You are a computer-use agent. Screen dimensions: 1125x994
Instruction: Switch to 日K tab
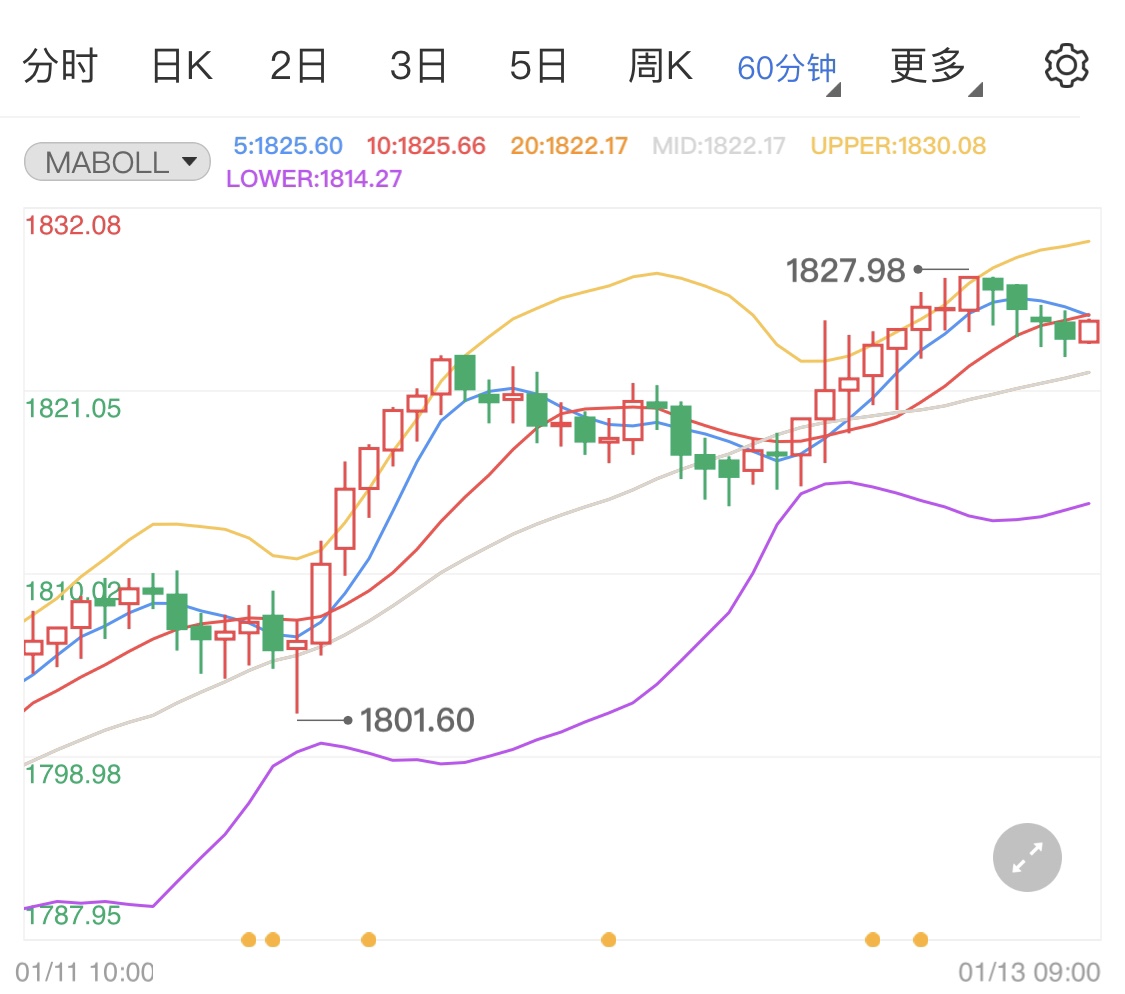pos(182,66)
